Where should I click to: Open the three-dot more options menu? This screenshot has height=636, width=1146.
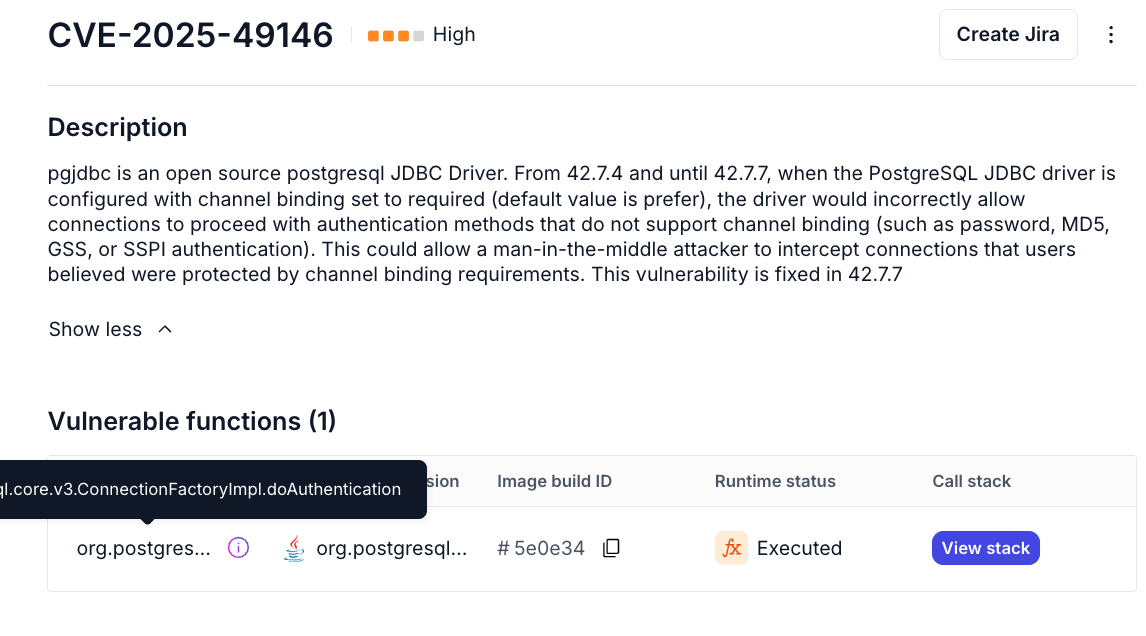(1111, 34)
